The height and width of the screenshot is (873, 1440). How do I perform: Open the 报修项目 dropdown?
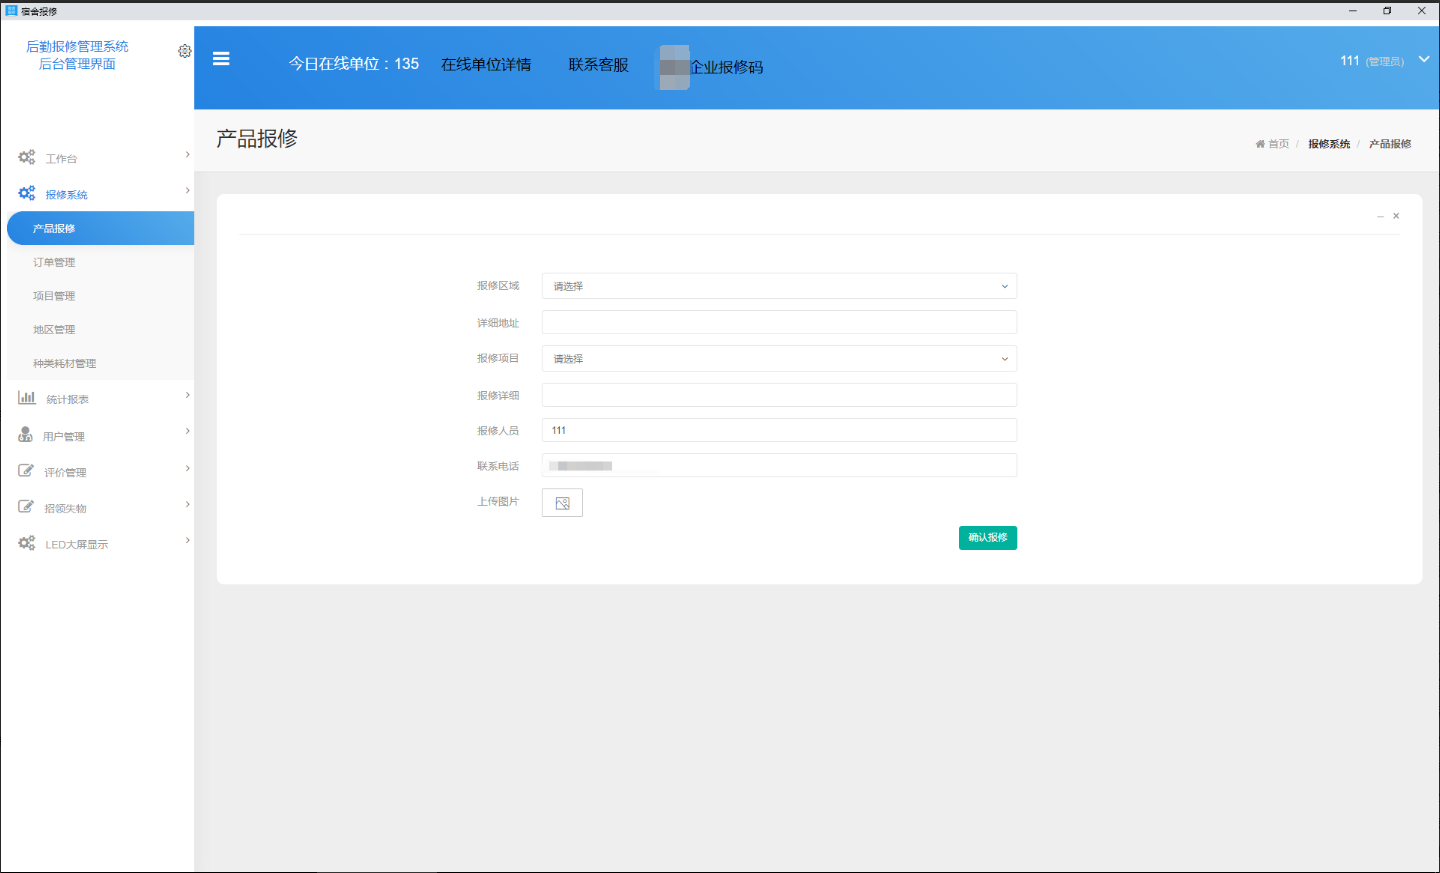(779, 358)
